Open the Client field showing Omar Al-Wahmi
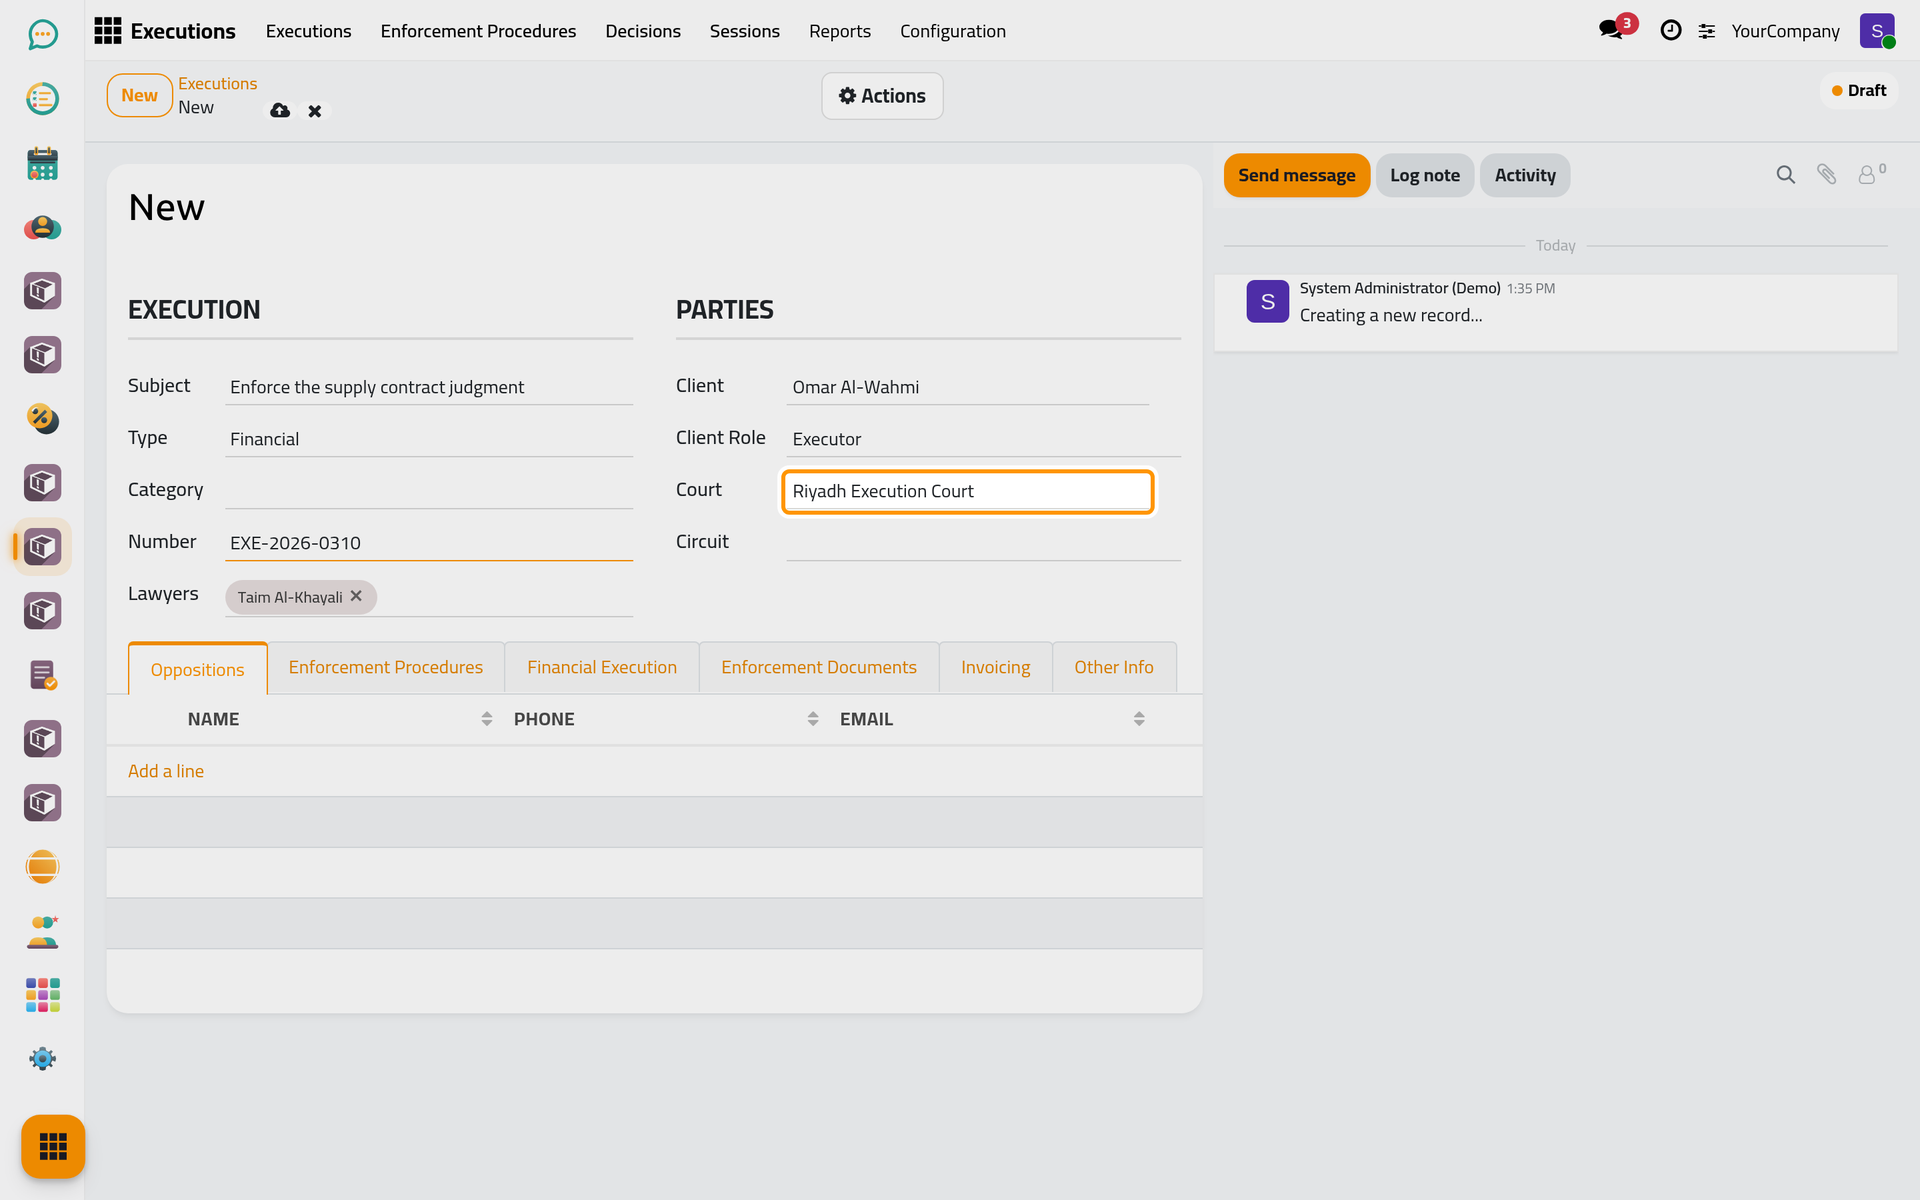The image size is (1920, 1200). 967,387
